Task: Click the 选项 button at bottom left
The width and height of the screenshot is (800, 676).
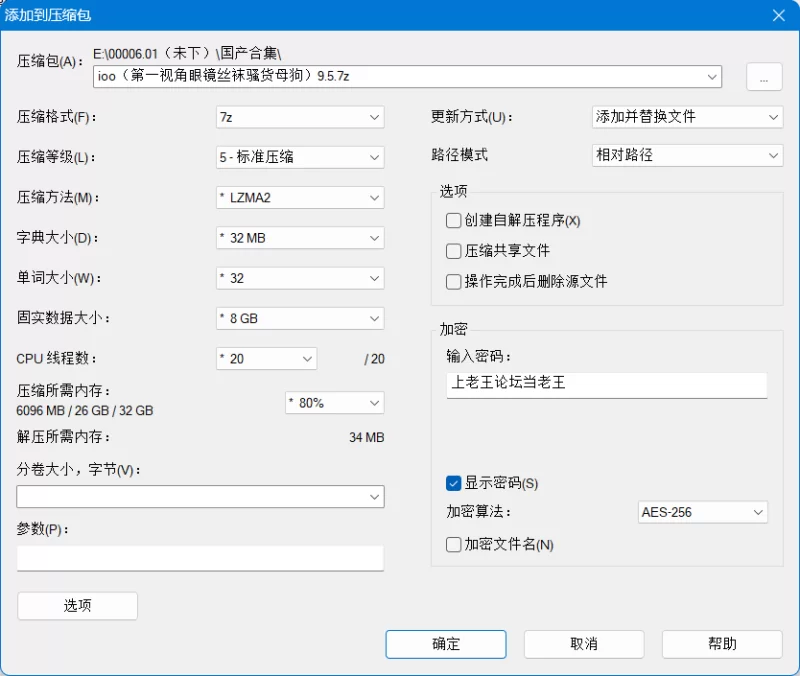Action: tap(78, 606)
